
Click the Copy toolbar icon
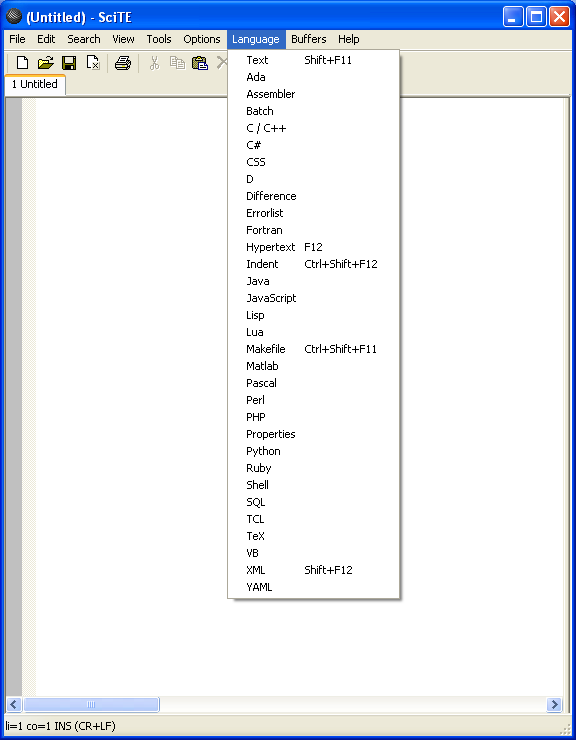[x=177, y=63]
